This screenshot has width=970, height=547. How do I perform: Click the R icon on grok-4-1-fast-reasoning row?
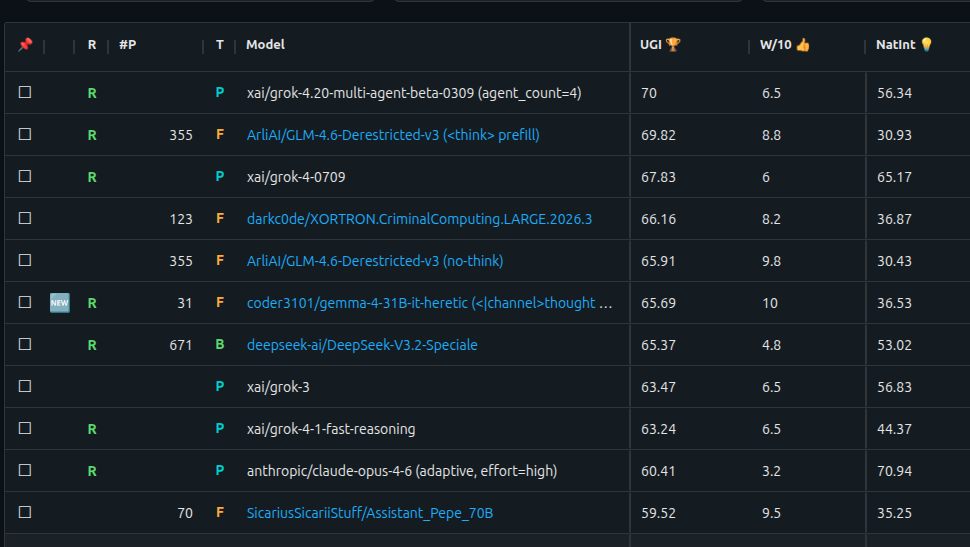tap(92, 429)
